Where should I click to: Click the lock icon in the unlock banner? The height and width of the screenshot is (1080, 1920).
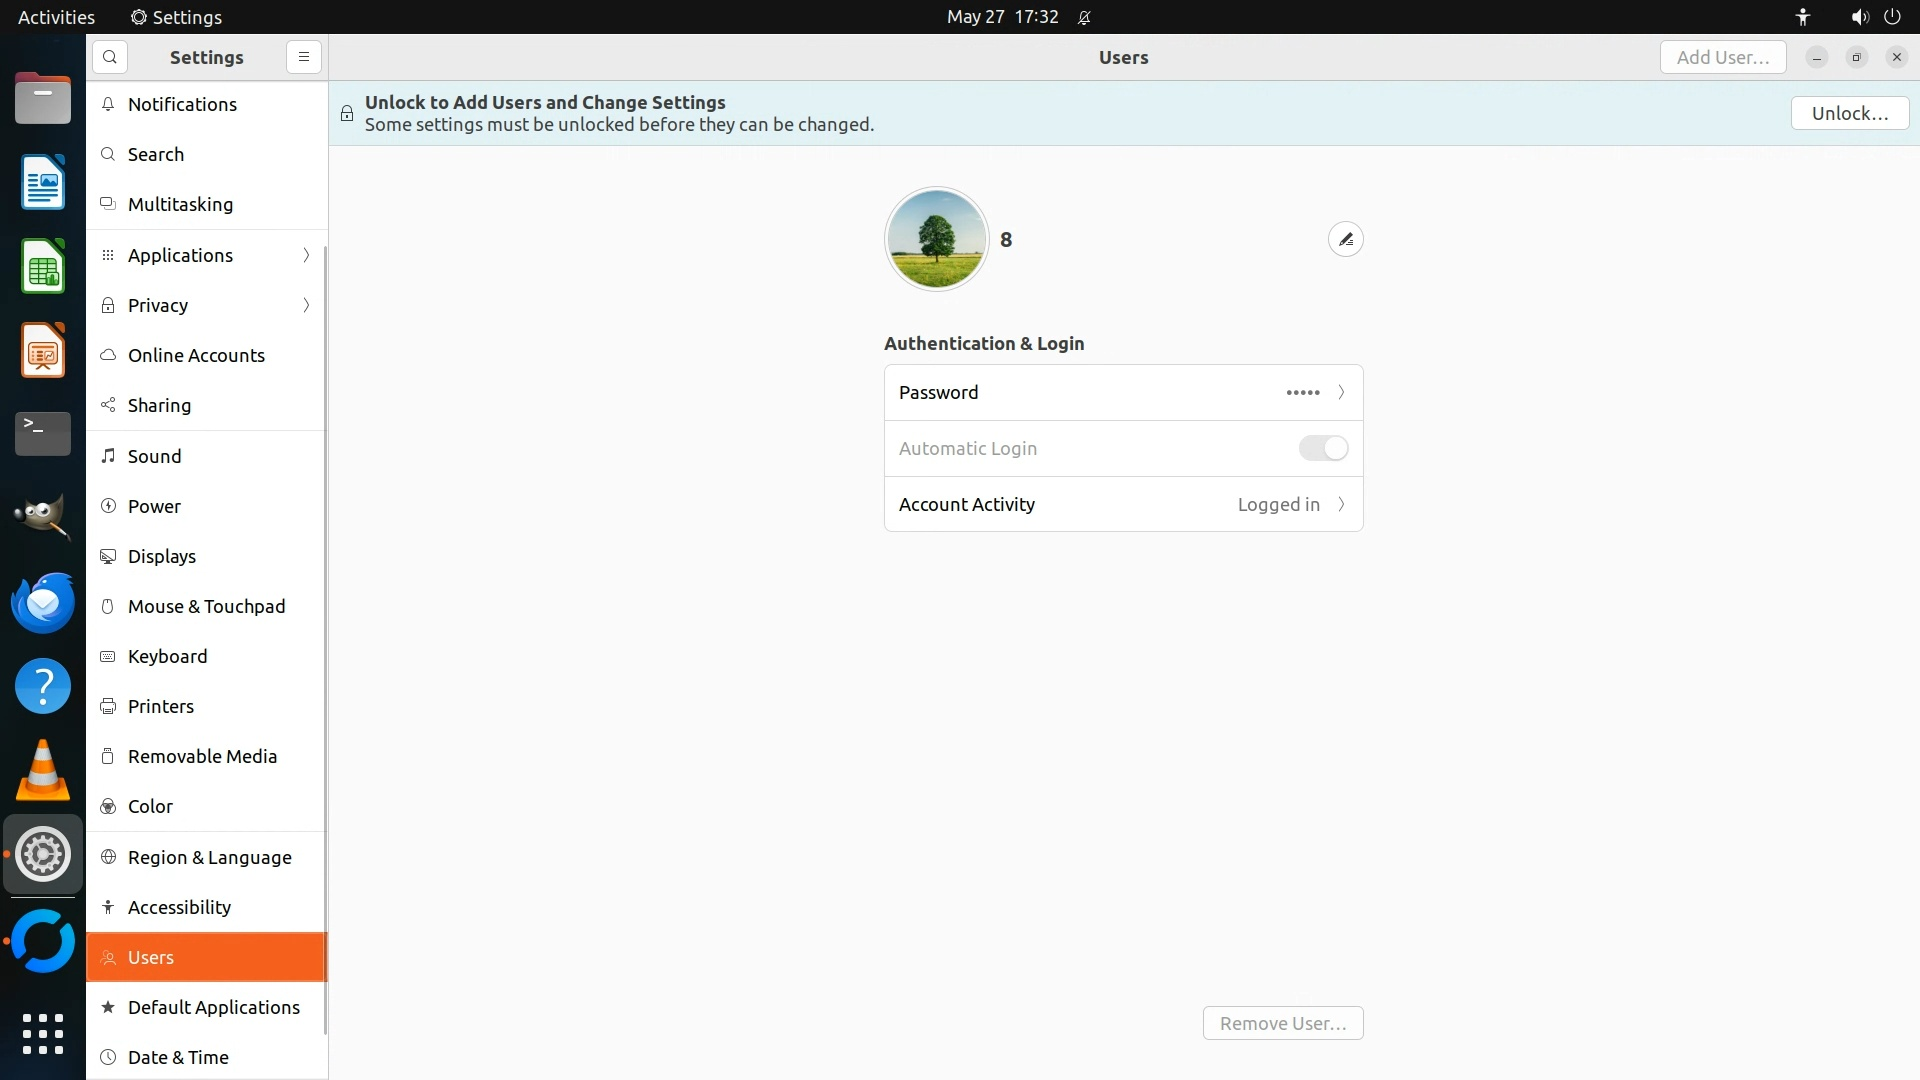pyautogui.click(x=347, y=113)
